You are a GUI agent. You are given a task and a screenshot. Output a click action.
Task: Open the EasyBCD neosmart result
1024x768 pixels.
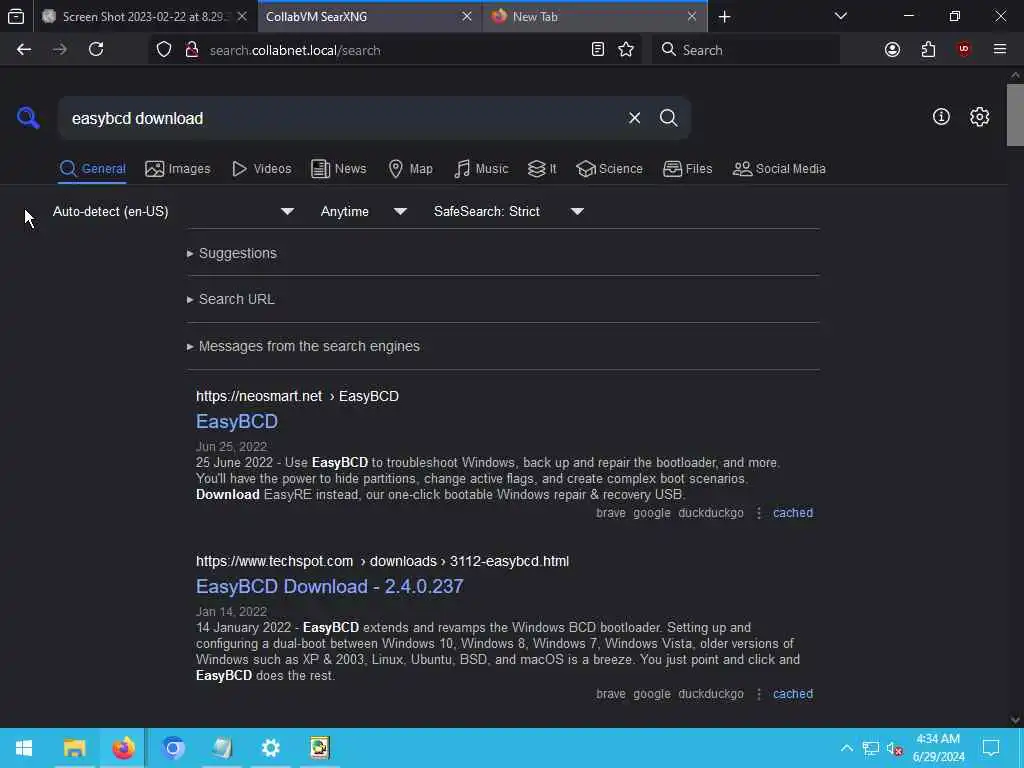tap(237, 421)
